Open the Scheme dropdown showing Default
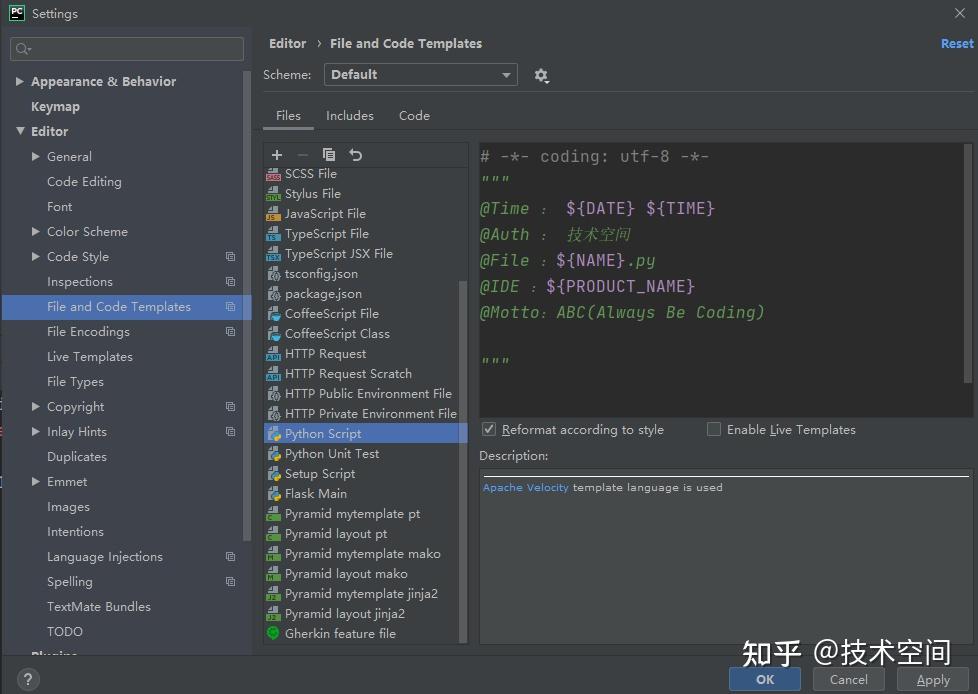Screen dimensions: 978x694 (420, 74)
